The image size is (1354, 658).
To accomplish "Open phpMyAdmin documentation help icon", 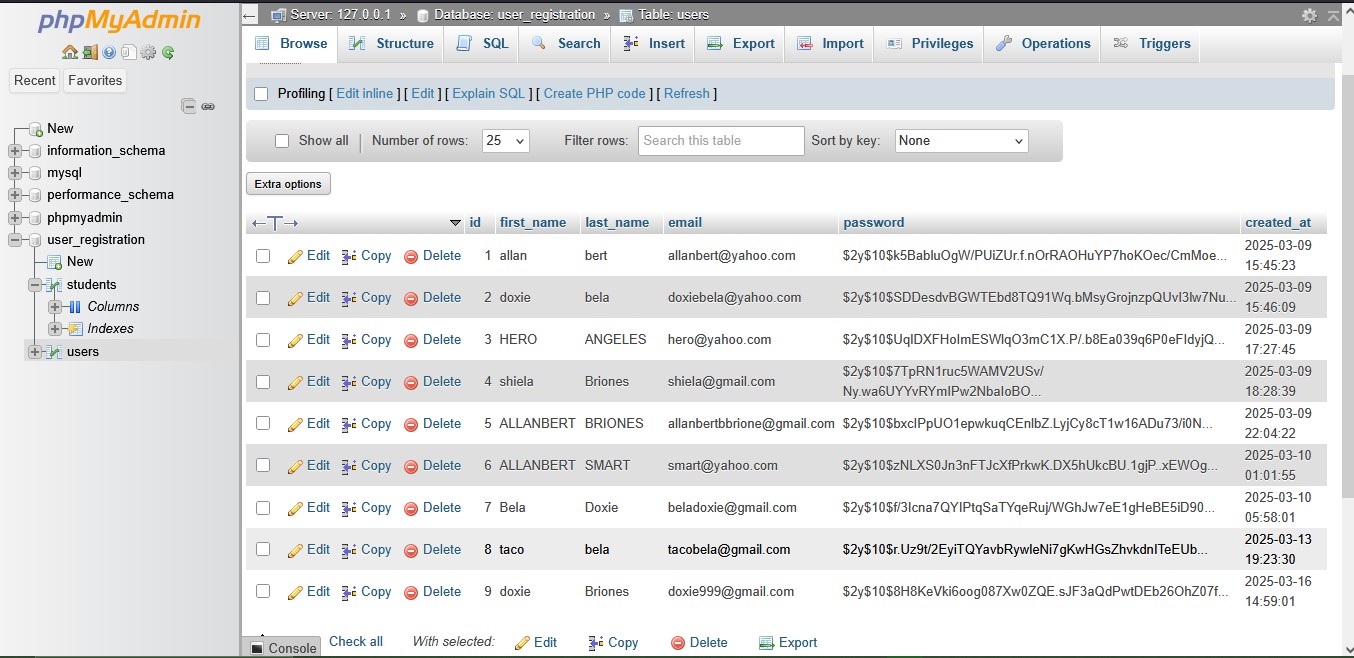I will (109, 53).
